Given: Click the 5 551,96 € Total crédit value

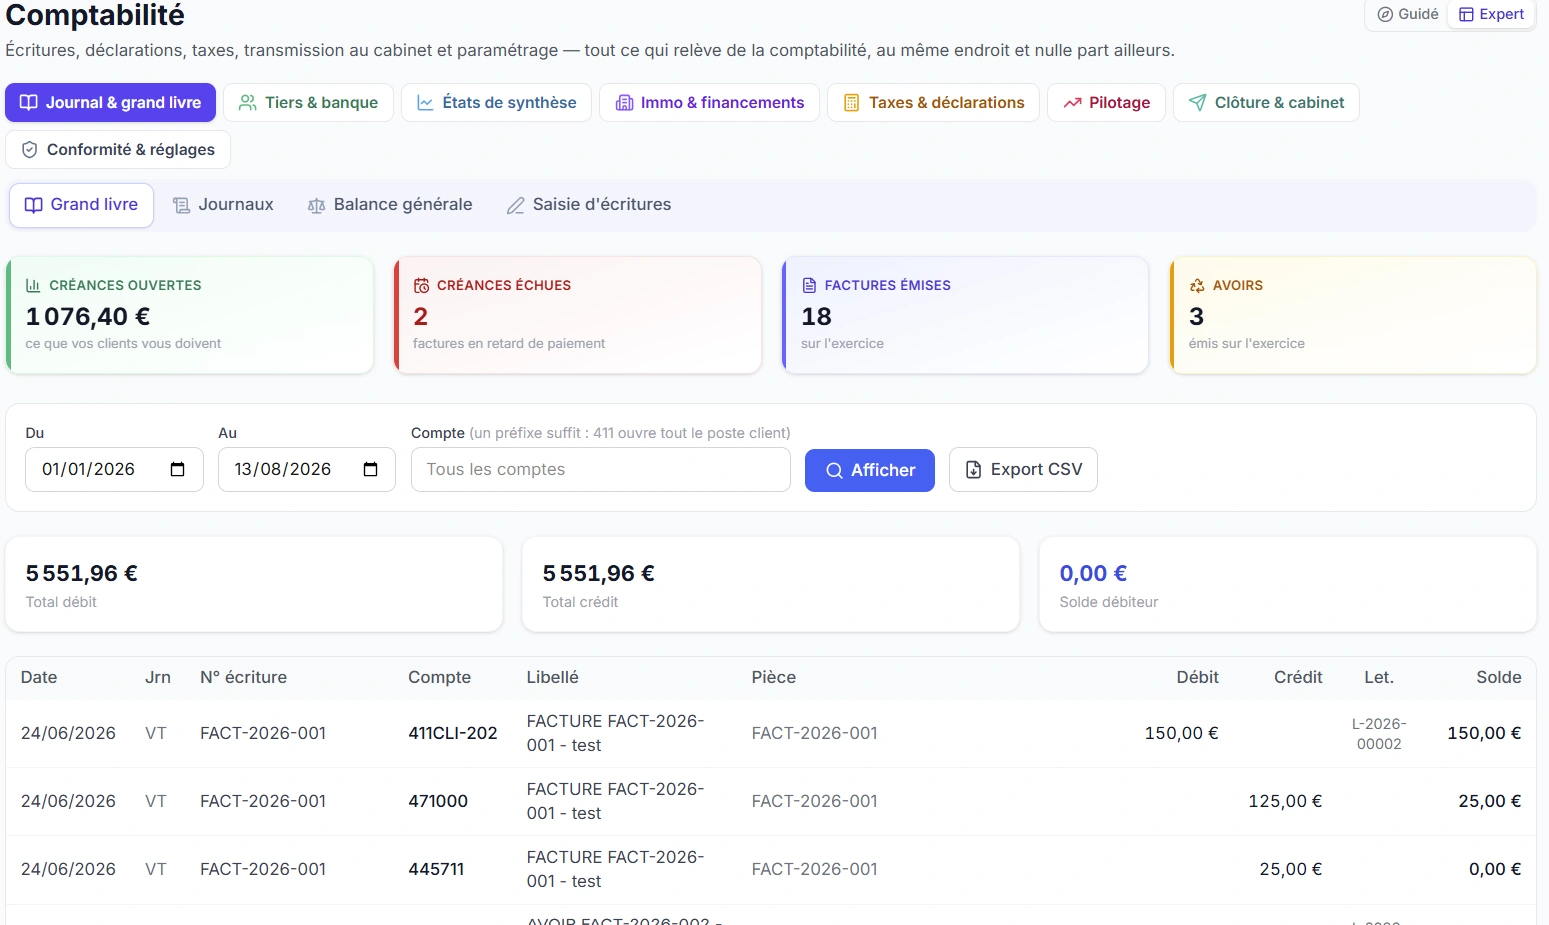Looking at the screenshot, I should pos(599,574).
